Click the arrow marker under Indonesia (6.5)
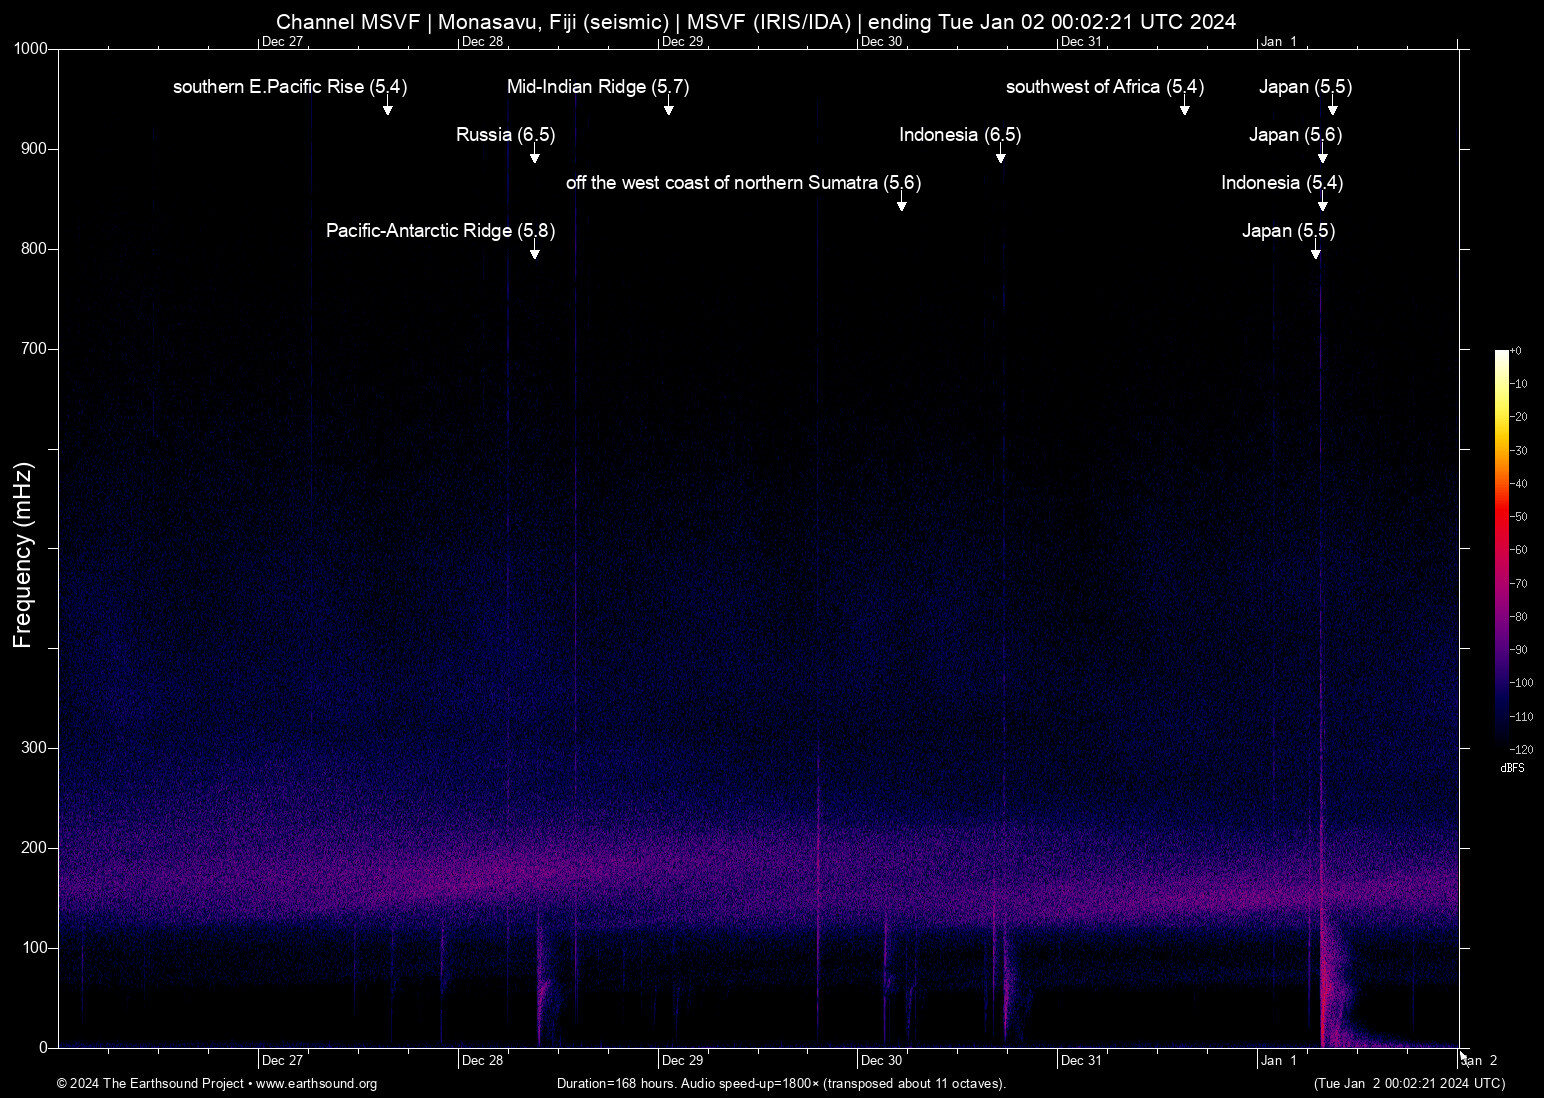The height and width of the screenshot is (1098, 1544). click(1001, 155)
